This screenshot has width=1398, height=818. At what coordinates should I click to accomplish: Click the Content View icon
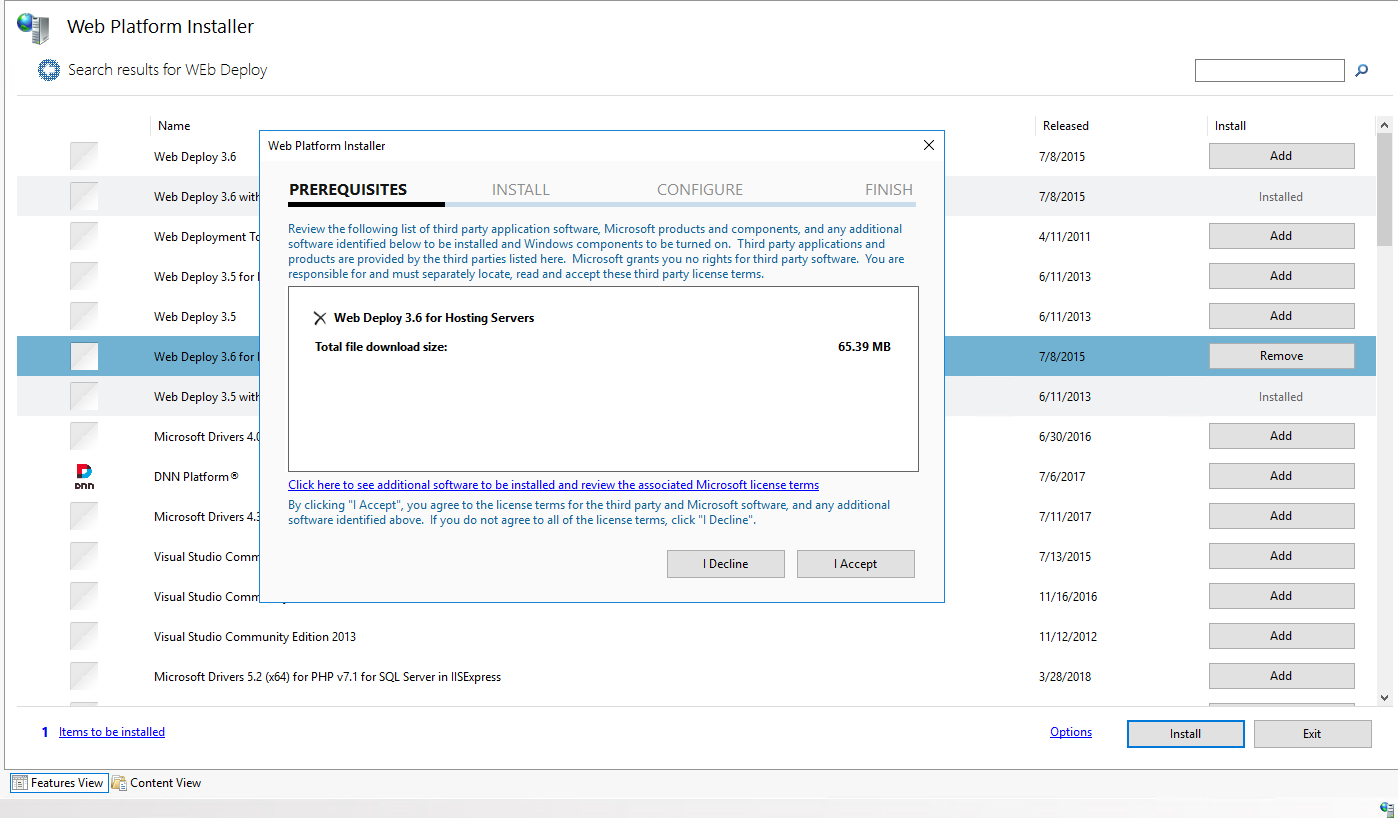click(x=119, y=783)
